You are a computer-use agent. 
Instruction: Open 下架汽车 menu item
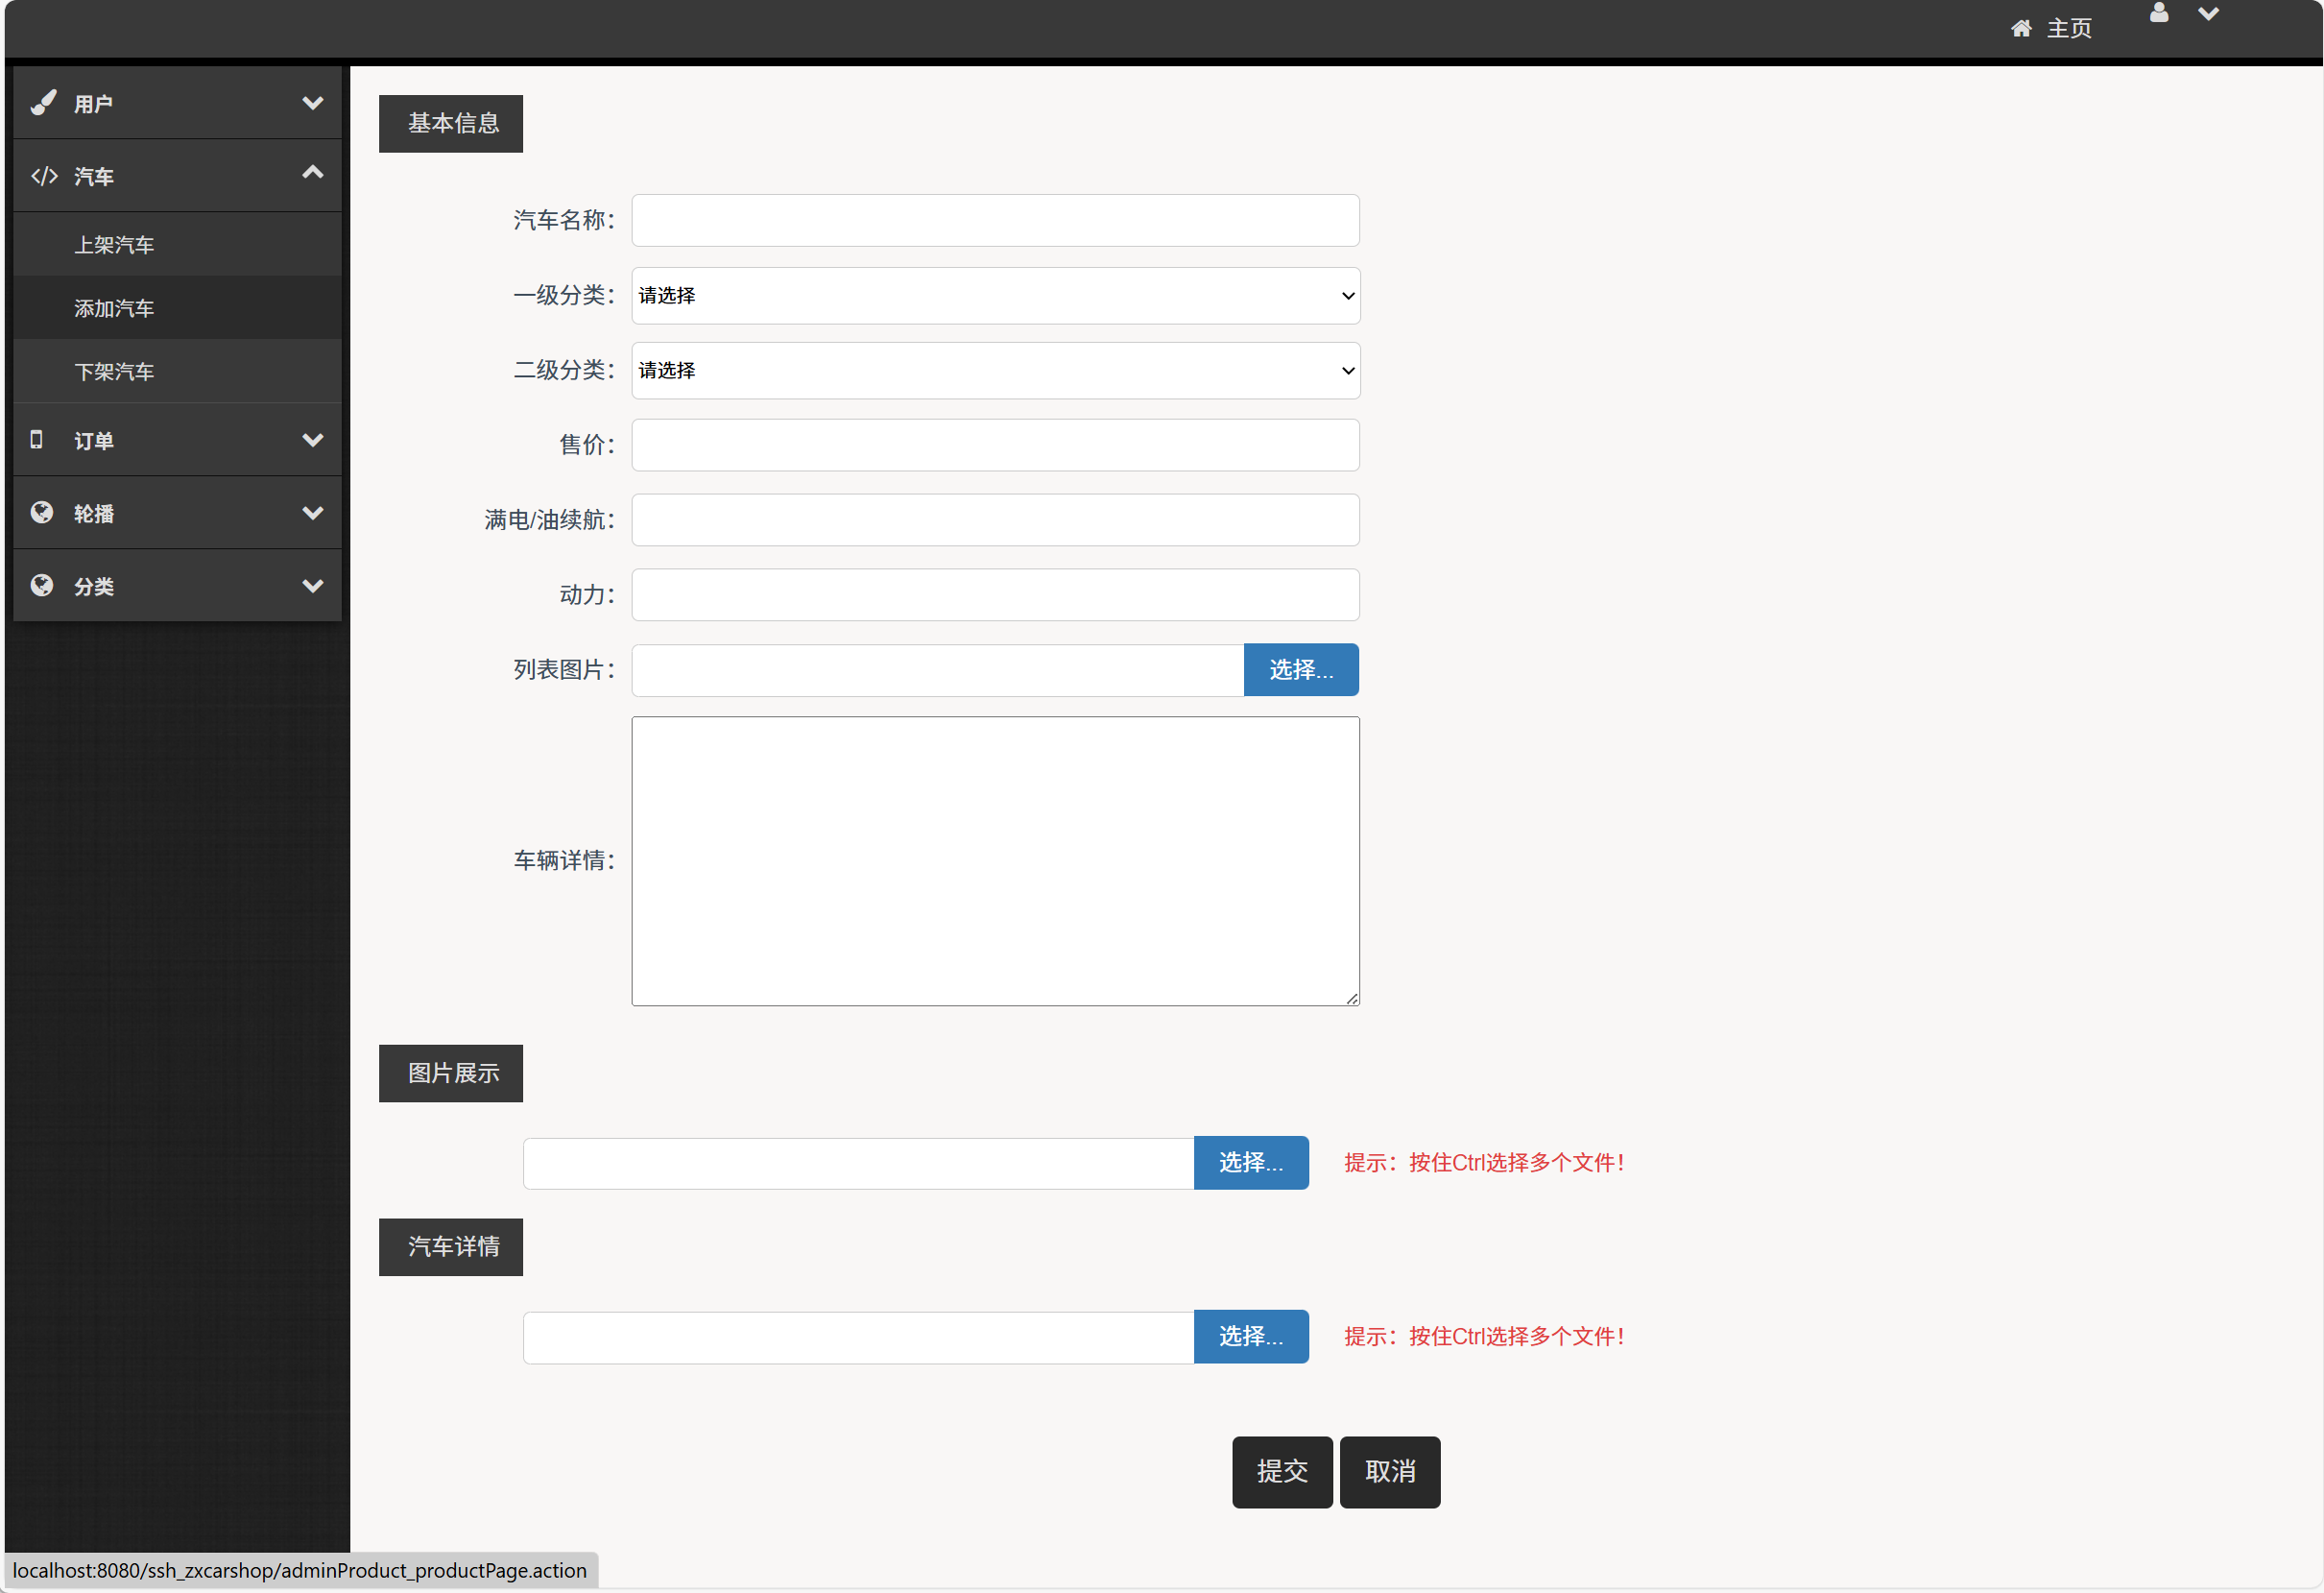point(114,372)
